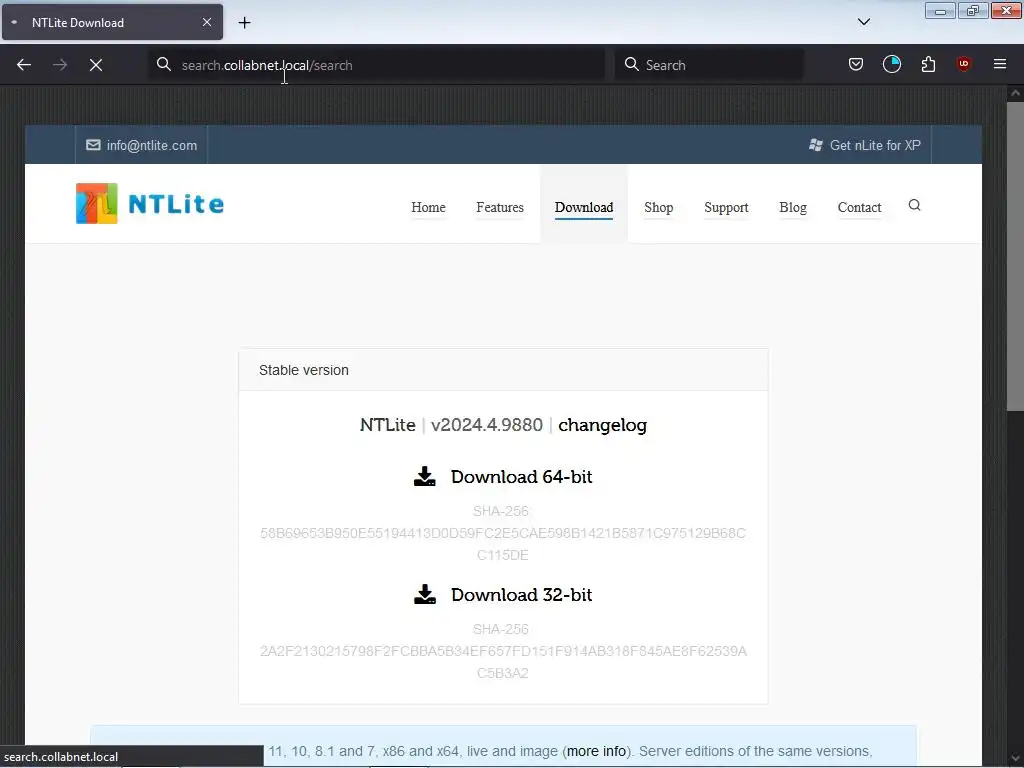Click the download icon beside 64-bit

424,476
